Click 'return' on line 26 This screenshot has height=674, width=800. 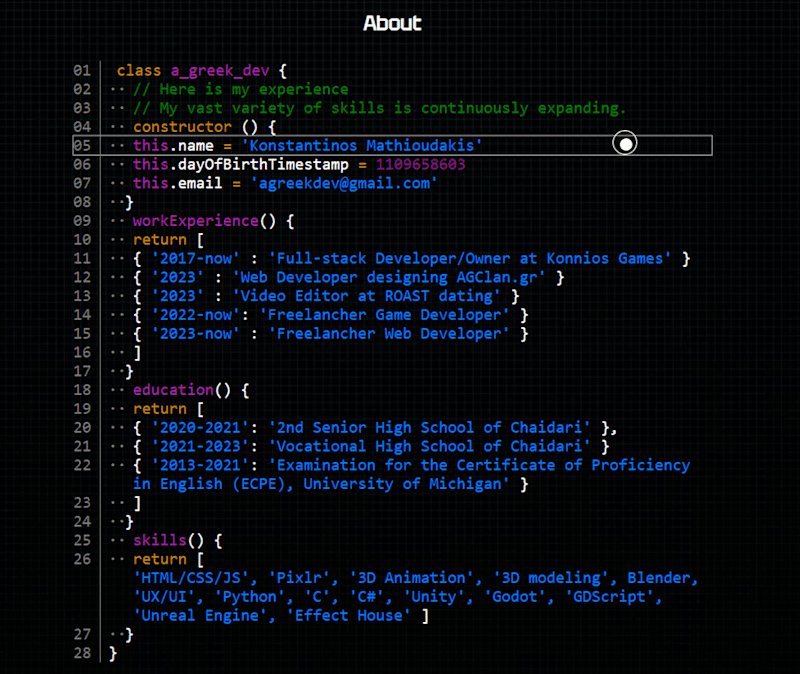[160, 559]
